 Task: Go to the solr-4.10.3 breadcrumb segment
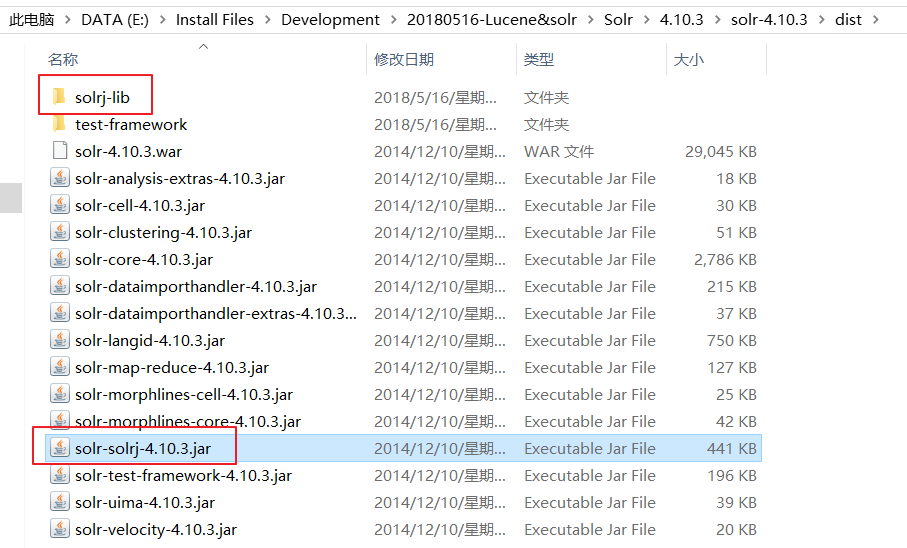[x=769, y=20]
